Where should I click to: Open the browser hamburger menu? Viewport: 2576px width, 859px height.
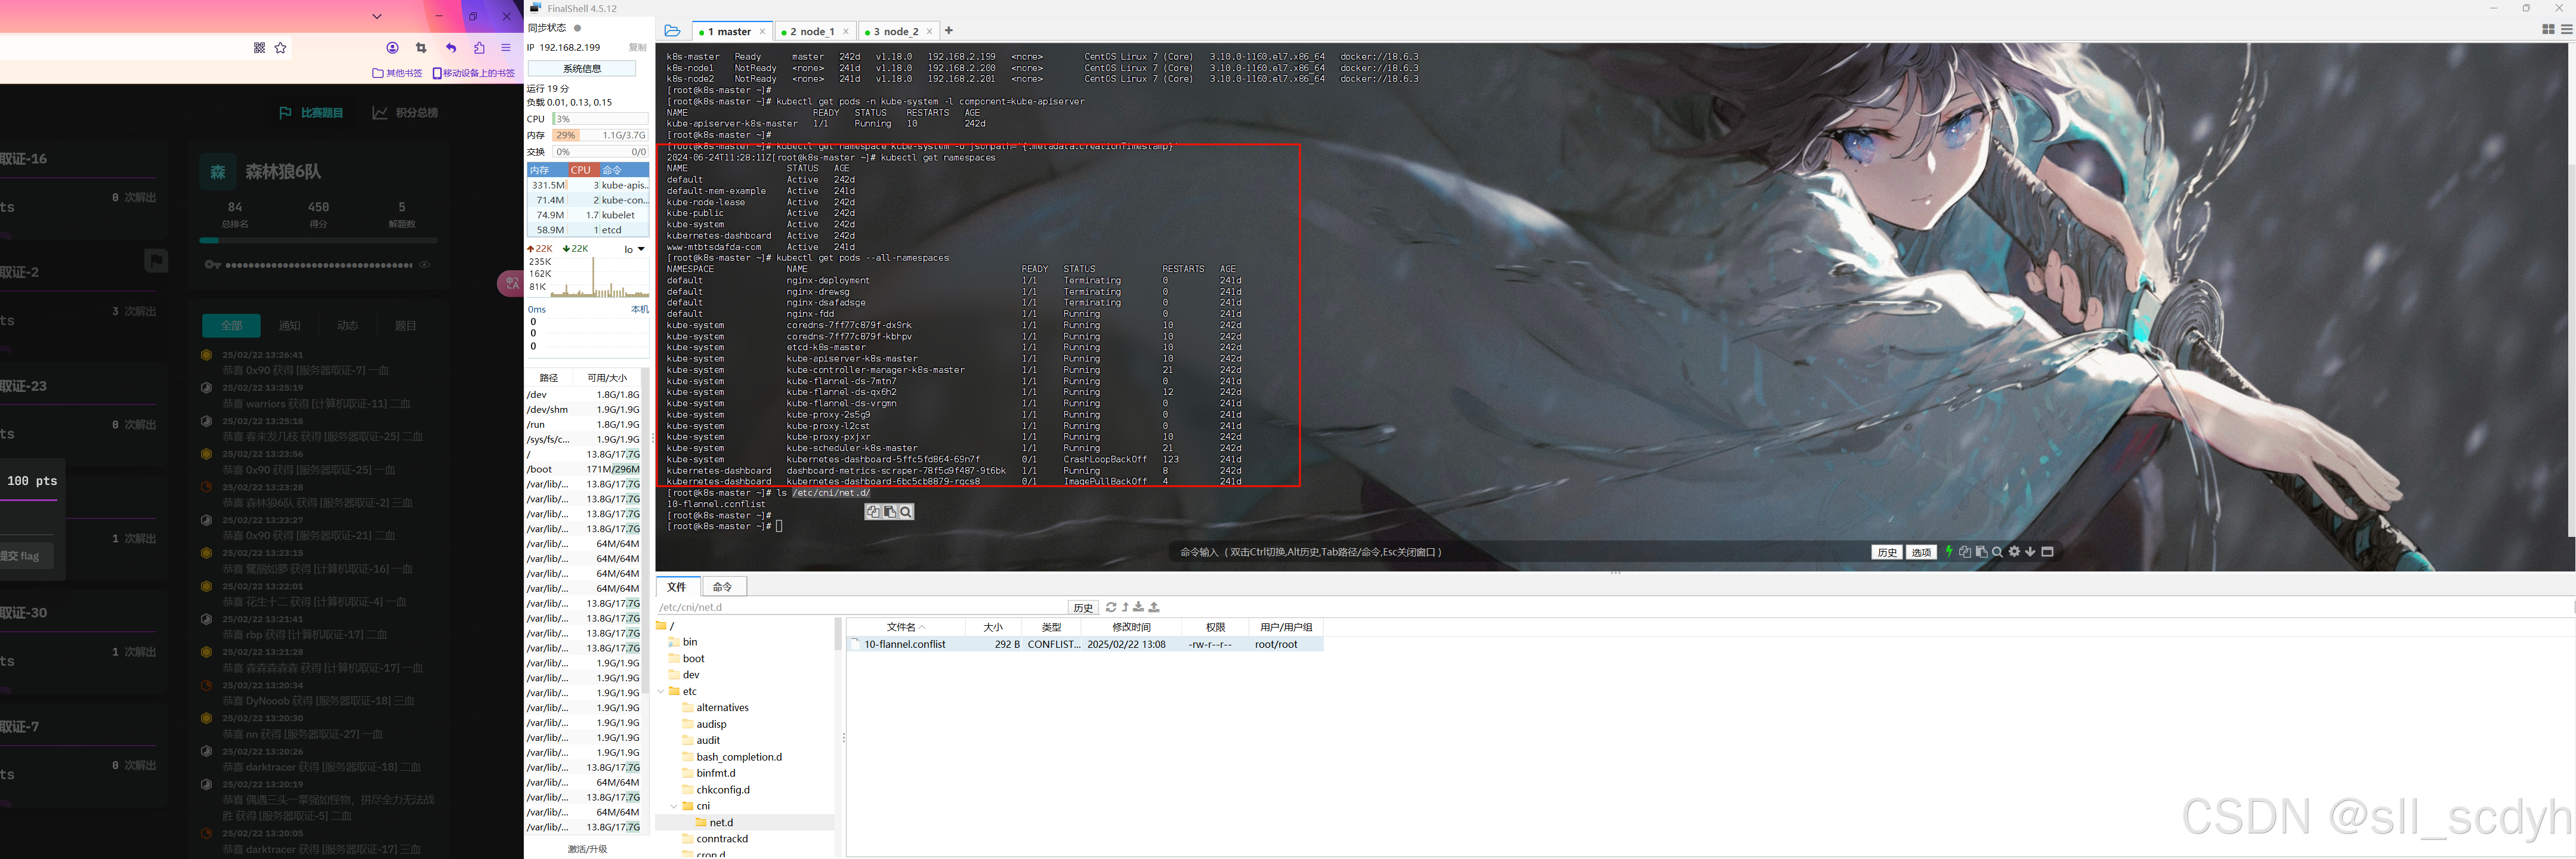point(506,48)
